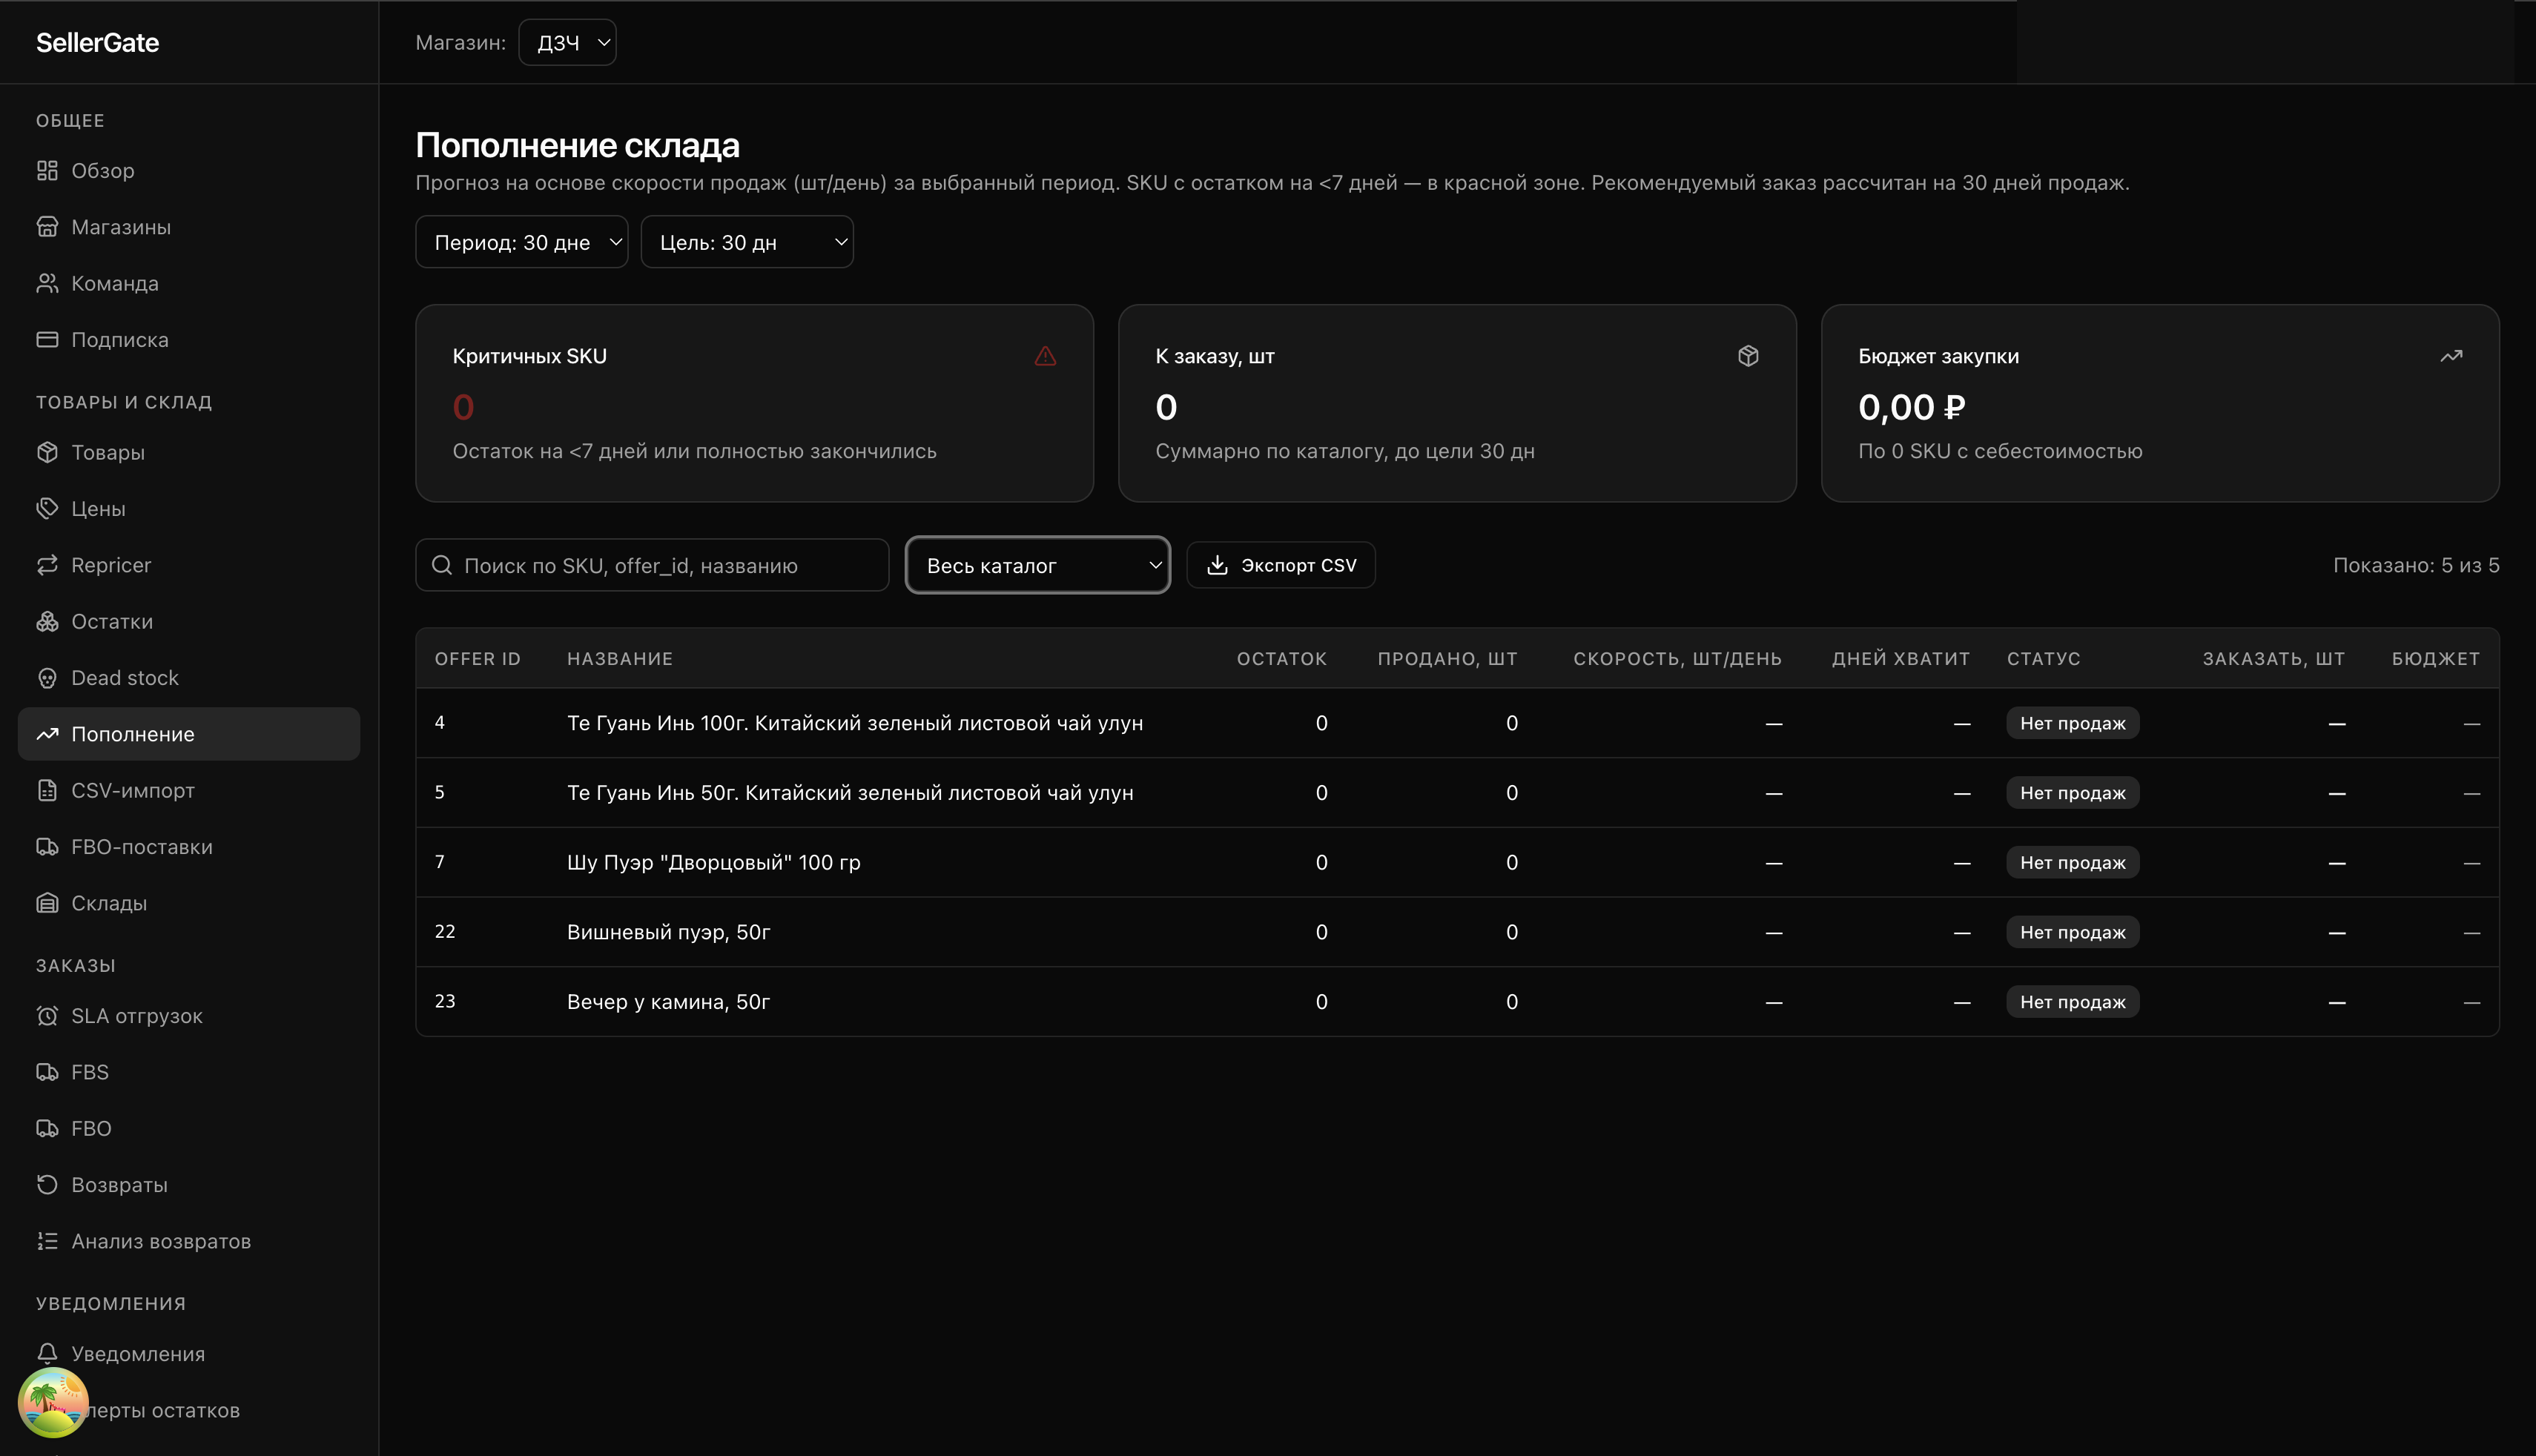Navigate to FBO-поставки section
The width and height of the screenshot is (2536, 1456).
click(x=141, y=847)
